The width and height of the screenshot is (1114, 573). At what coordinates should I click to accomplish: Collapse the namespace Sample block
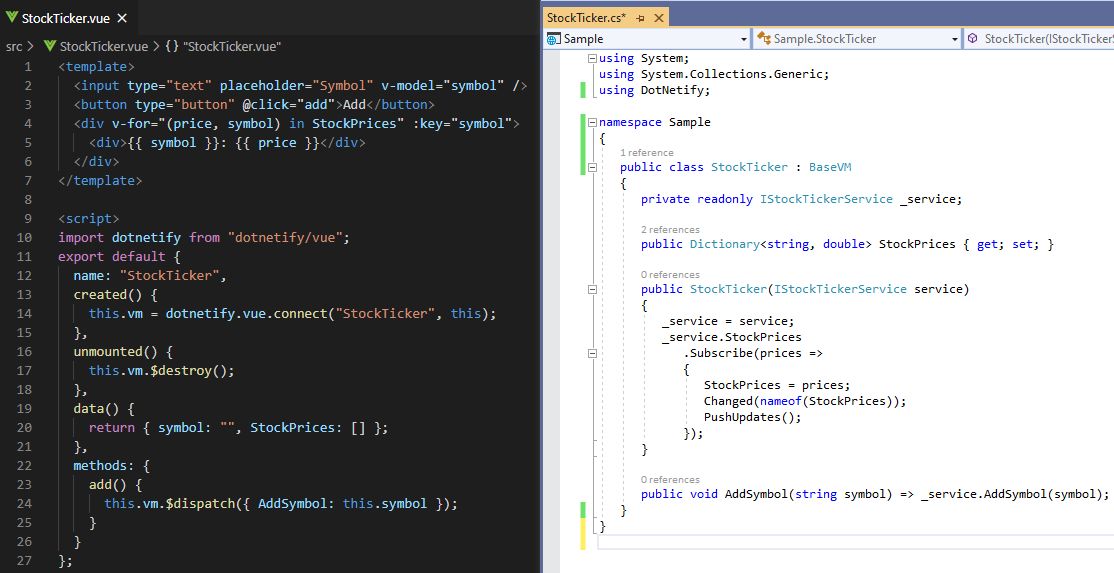coord(593,122)
